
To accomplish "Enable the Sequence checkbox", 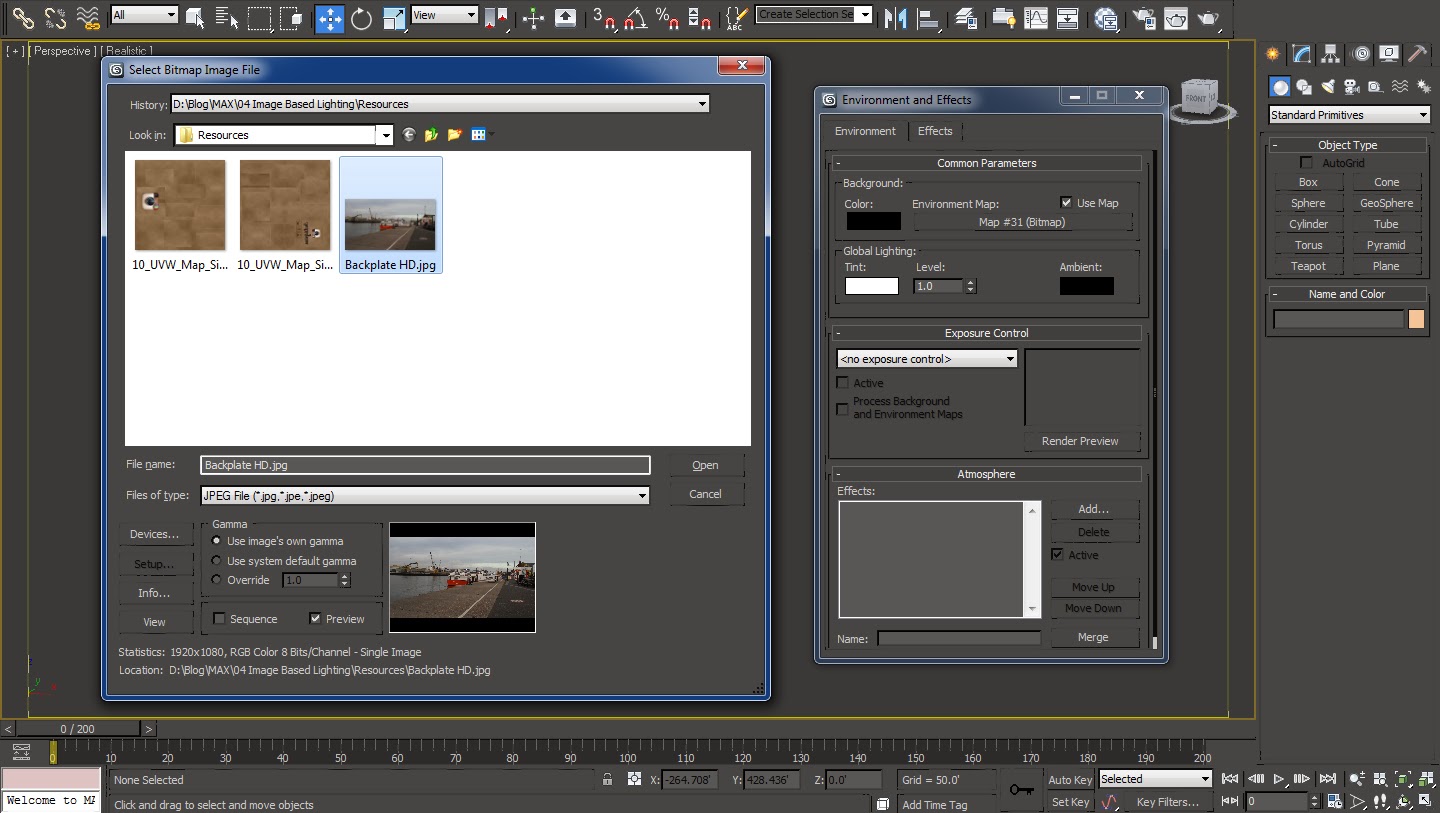I will pos(220,619).
